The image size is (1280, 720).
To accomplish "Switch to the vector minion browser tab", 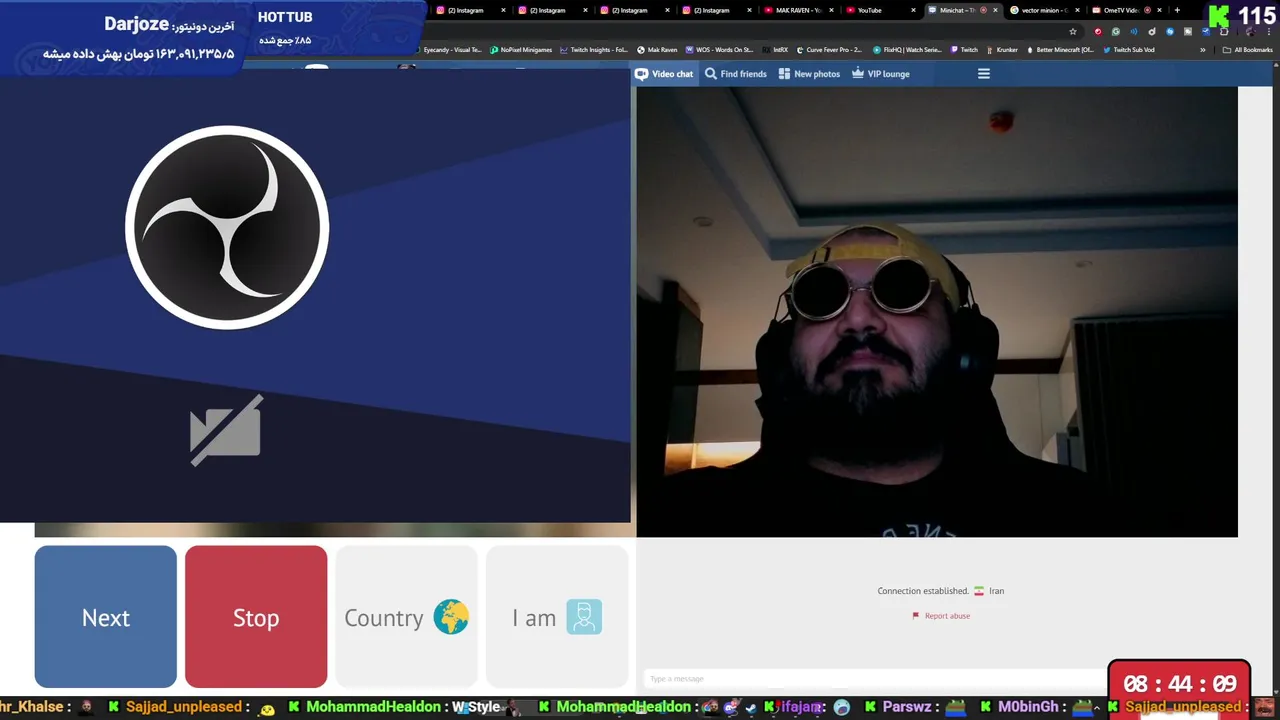I will [x=1042, y=10].
